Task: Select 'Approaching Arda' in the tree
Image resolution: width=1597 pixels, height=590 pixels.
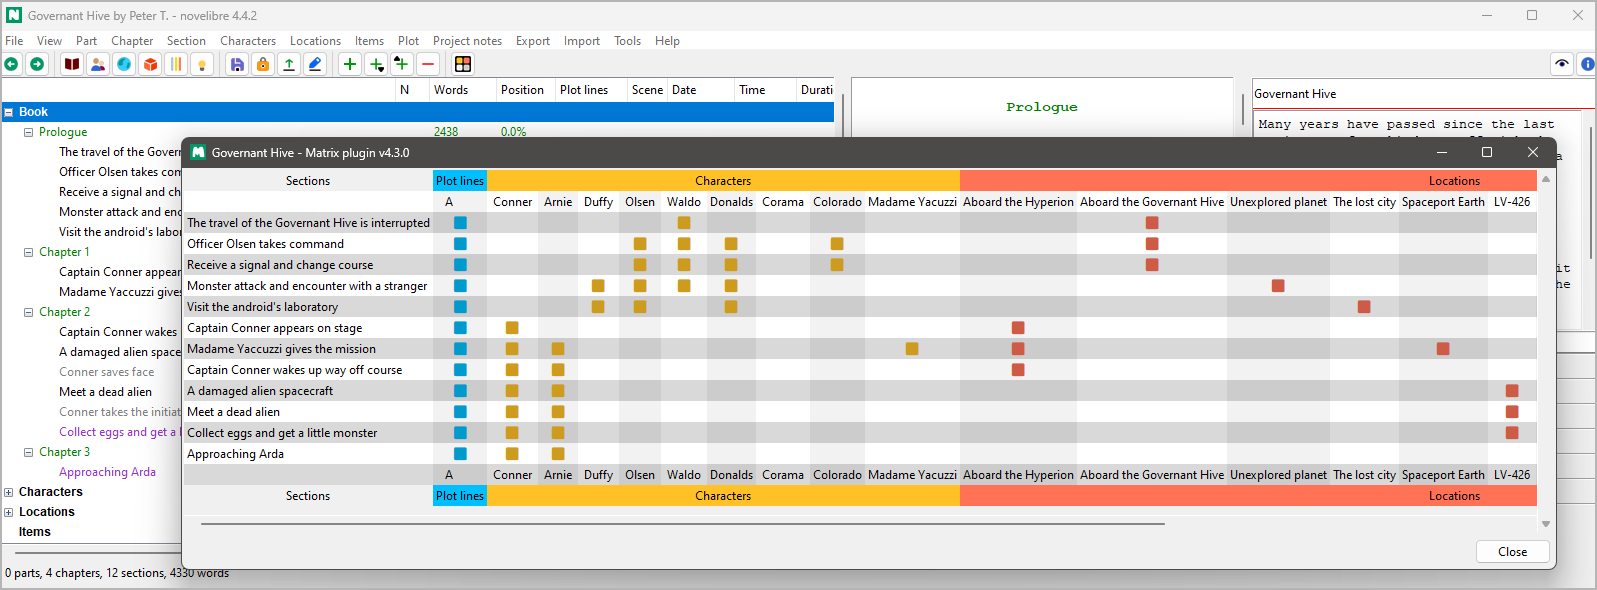Action: click(107, 472)
